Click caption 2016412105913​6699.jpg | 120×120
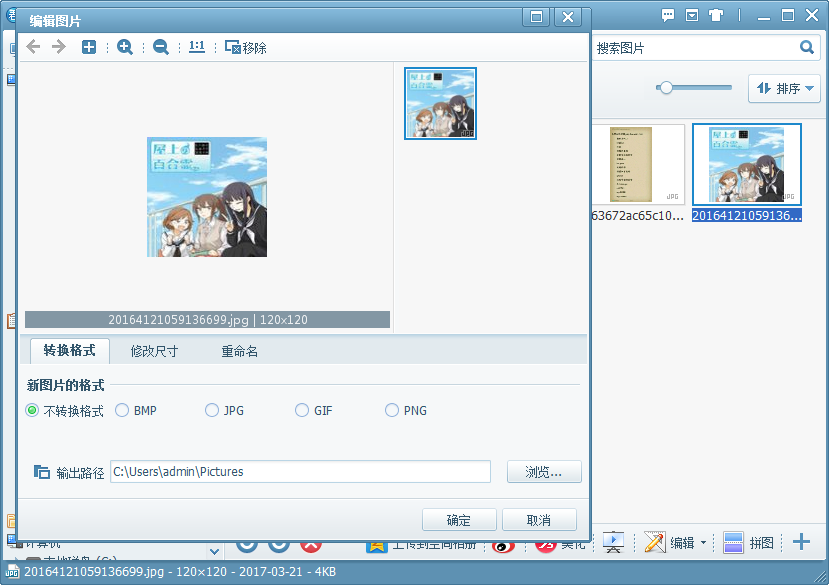The width and height of the screenshot is (829, 585). [208, 319]
